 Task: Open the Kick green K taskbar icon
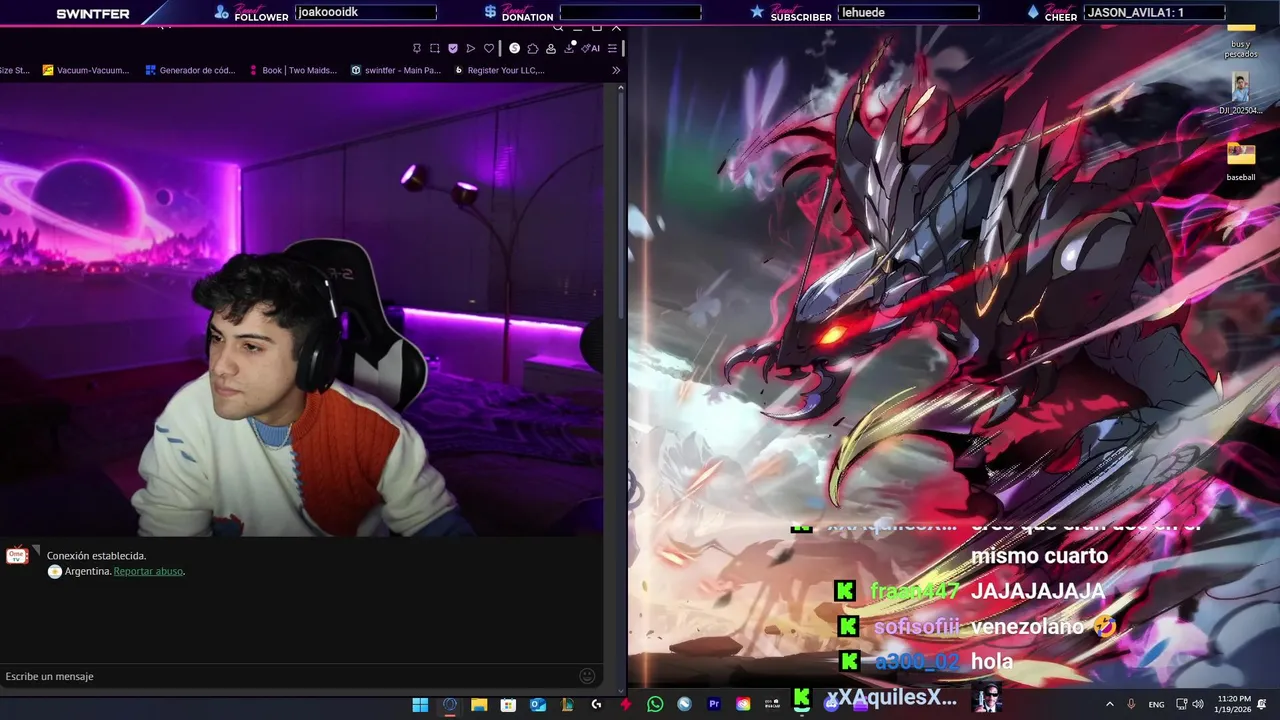[802, 700]
